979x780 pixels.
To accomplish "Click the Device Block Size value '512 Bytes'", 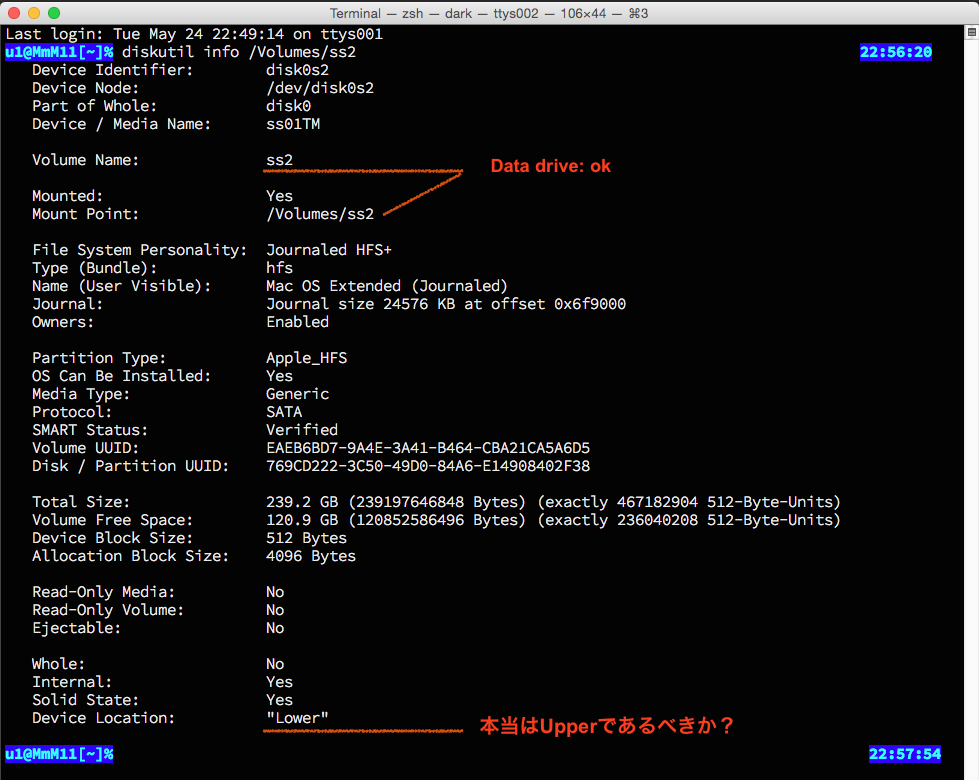I will [307, 538].
